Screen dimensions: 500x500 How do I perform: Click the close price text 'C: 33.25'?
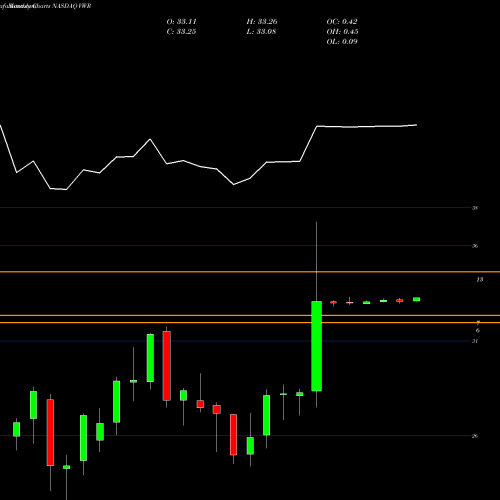tap(182, 32)
